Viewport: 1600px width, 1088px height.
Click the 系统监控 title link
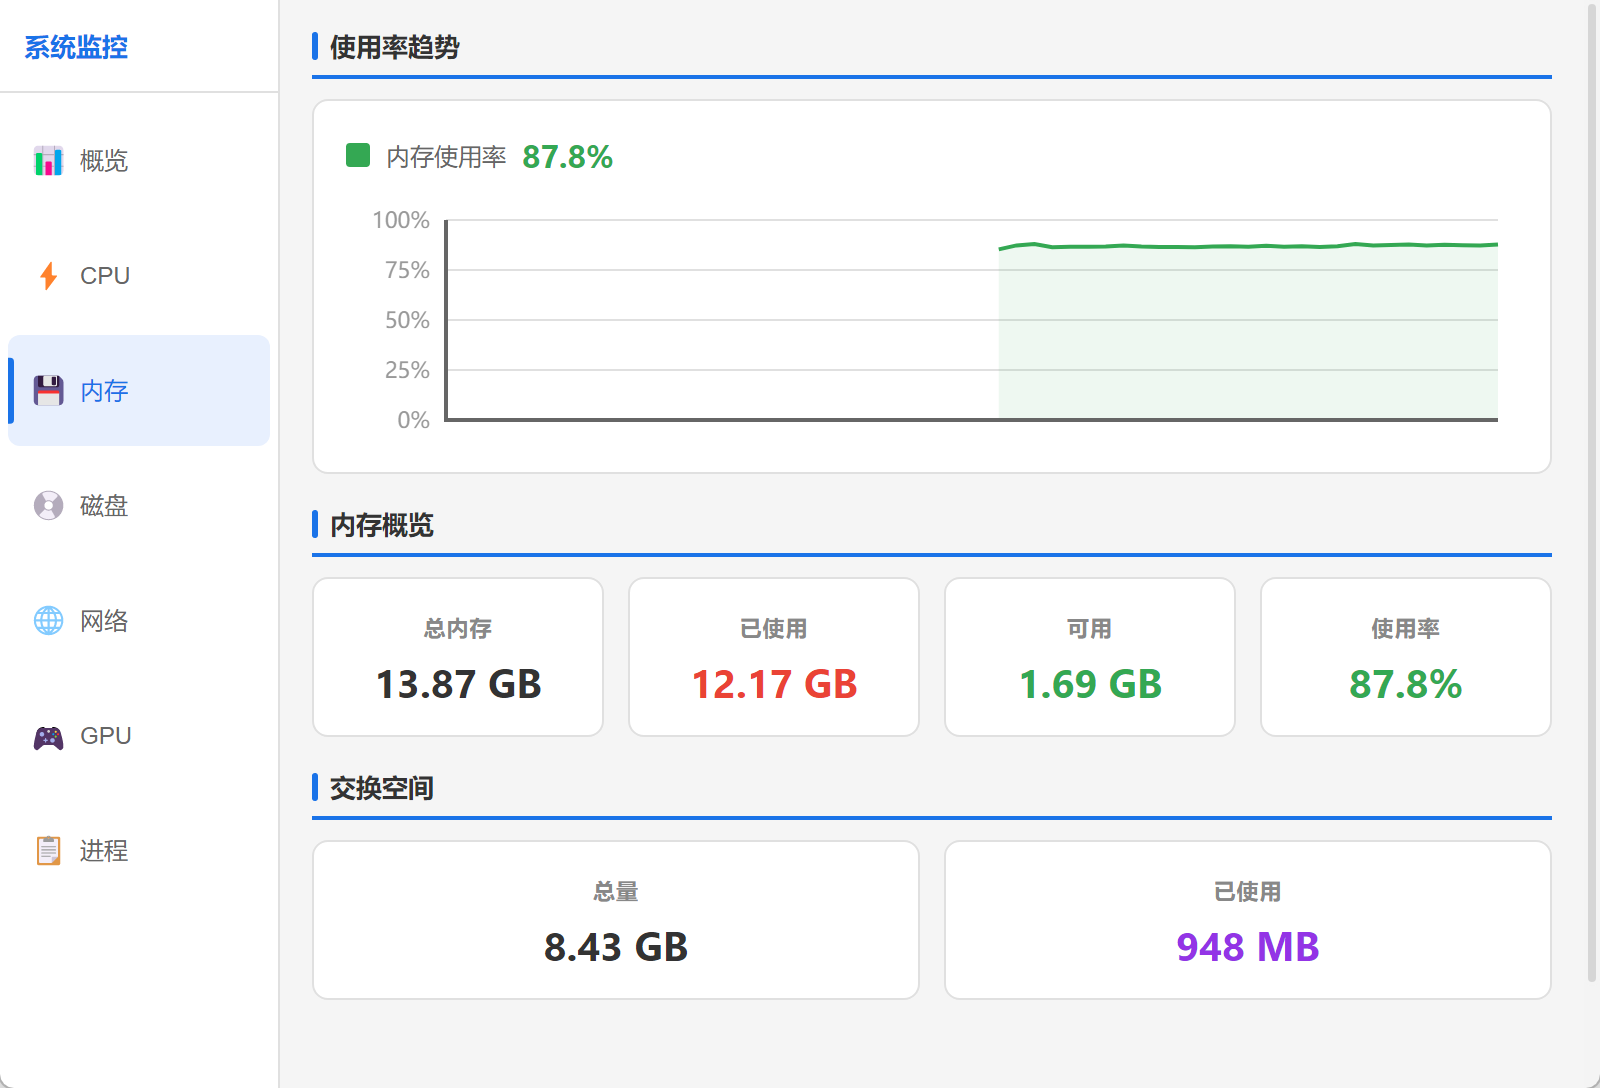click(76, 47)
